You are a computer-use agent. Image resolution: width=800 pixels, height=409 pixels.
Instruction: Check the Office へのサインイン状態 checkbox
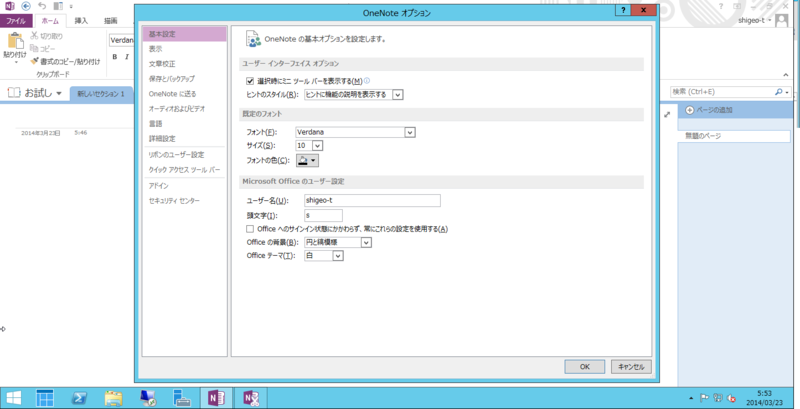coord(250,229)
